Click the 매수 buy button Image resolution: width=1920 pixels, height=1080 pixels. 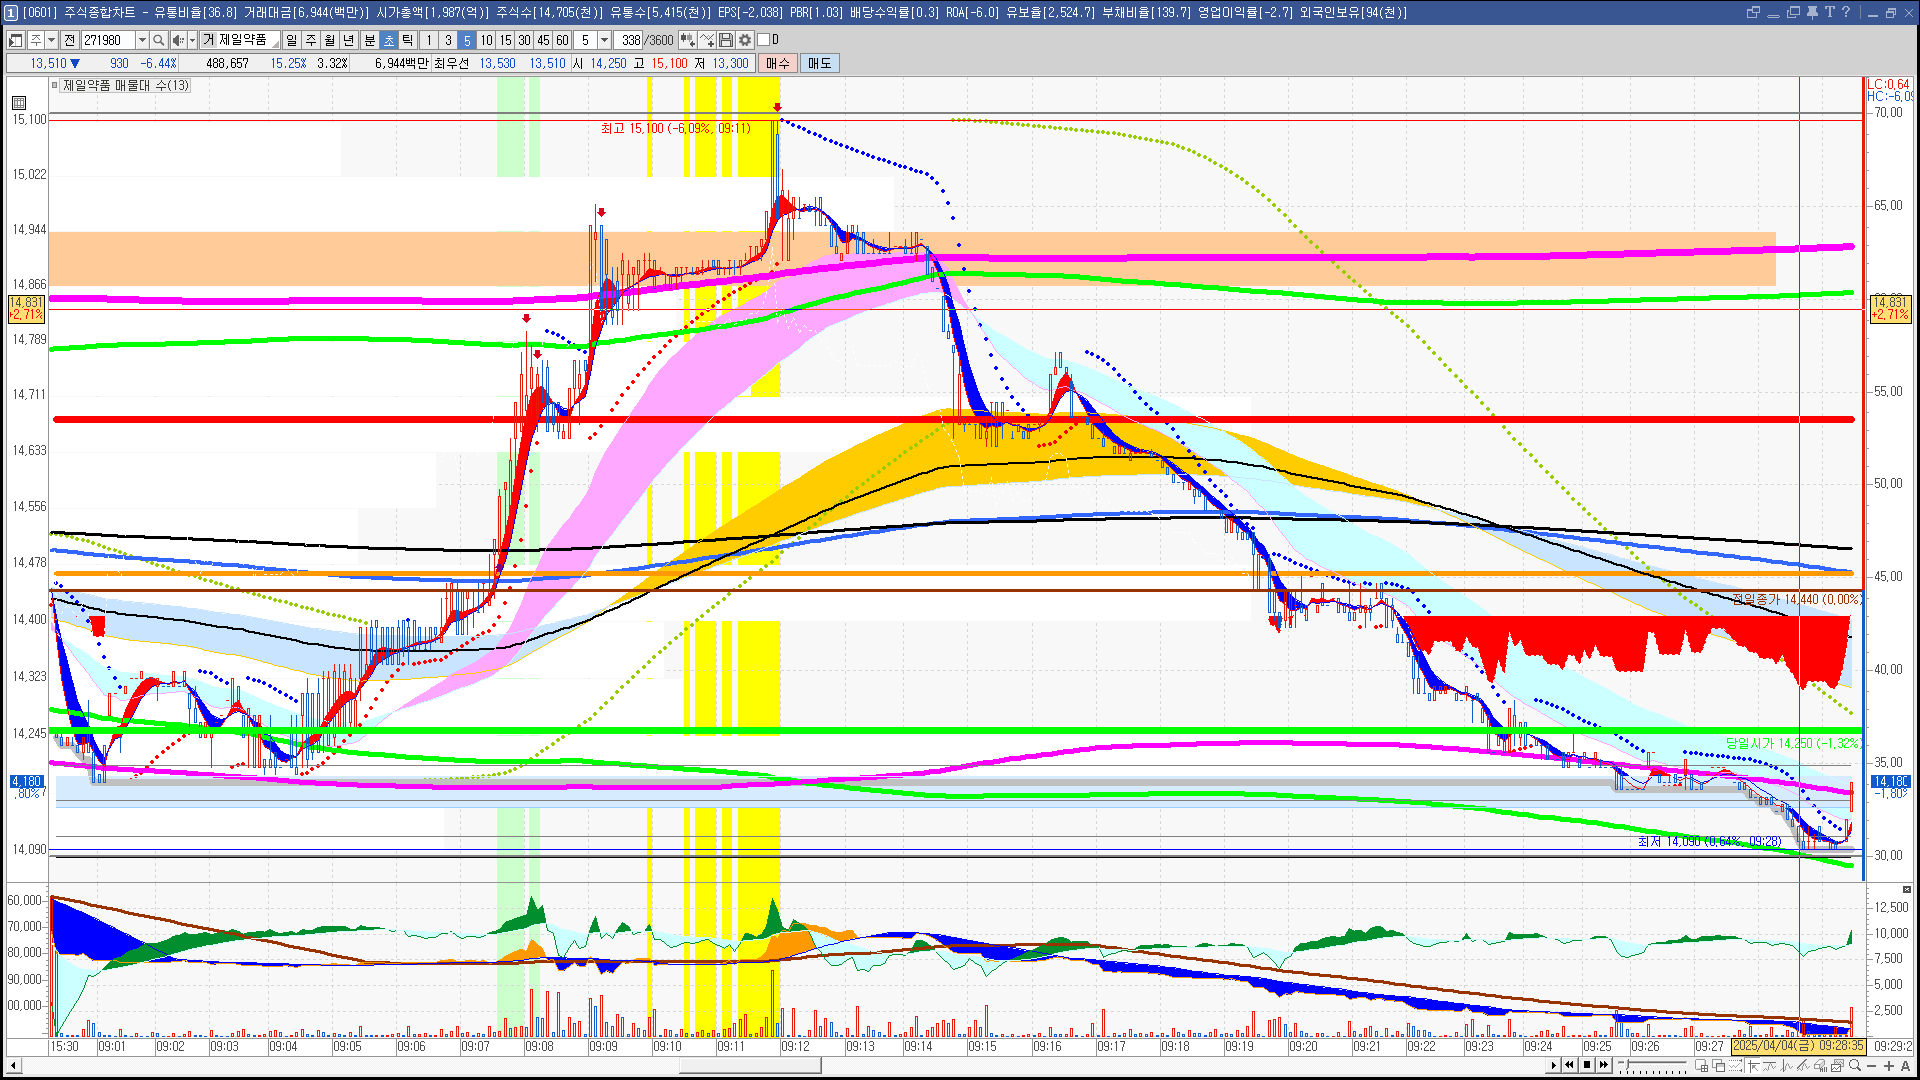pyautogui.click(x=778, y=63)
